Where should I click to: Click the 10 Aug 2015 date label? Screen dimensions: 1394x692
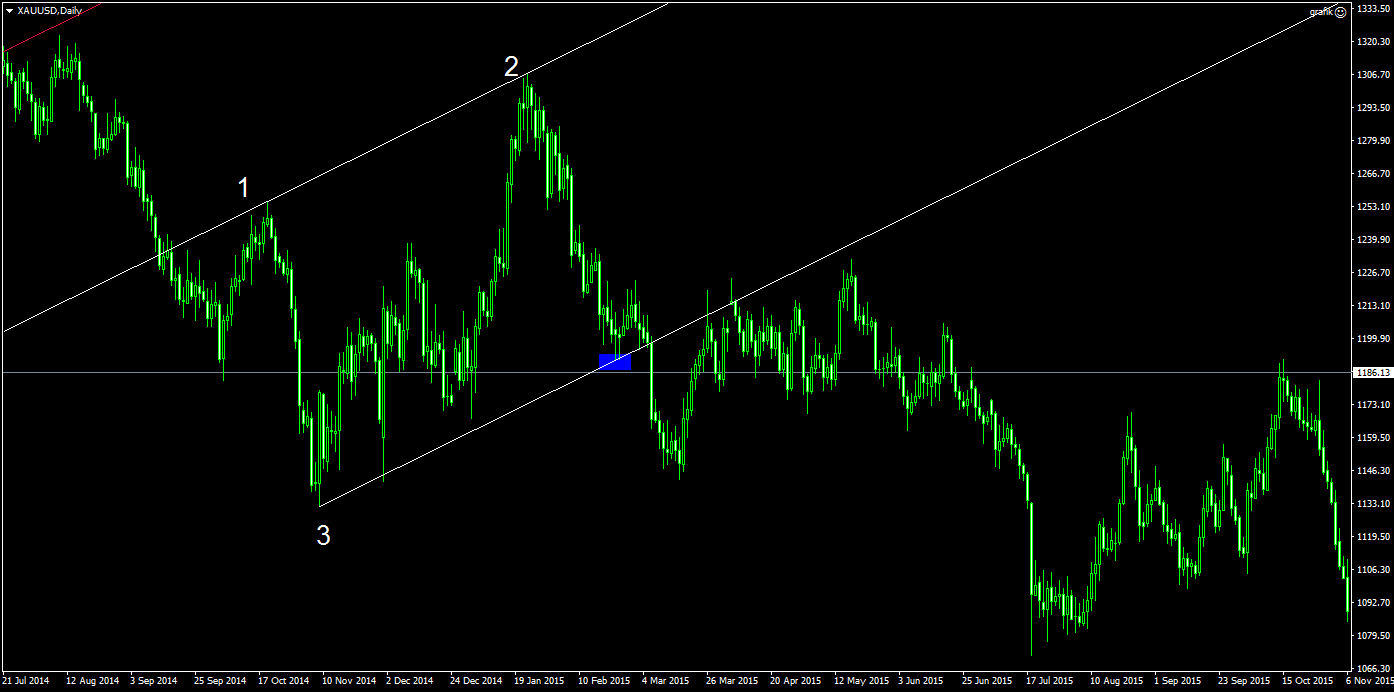[1116, 681]
